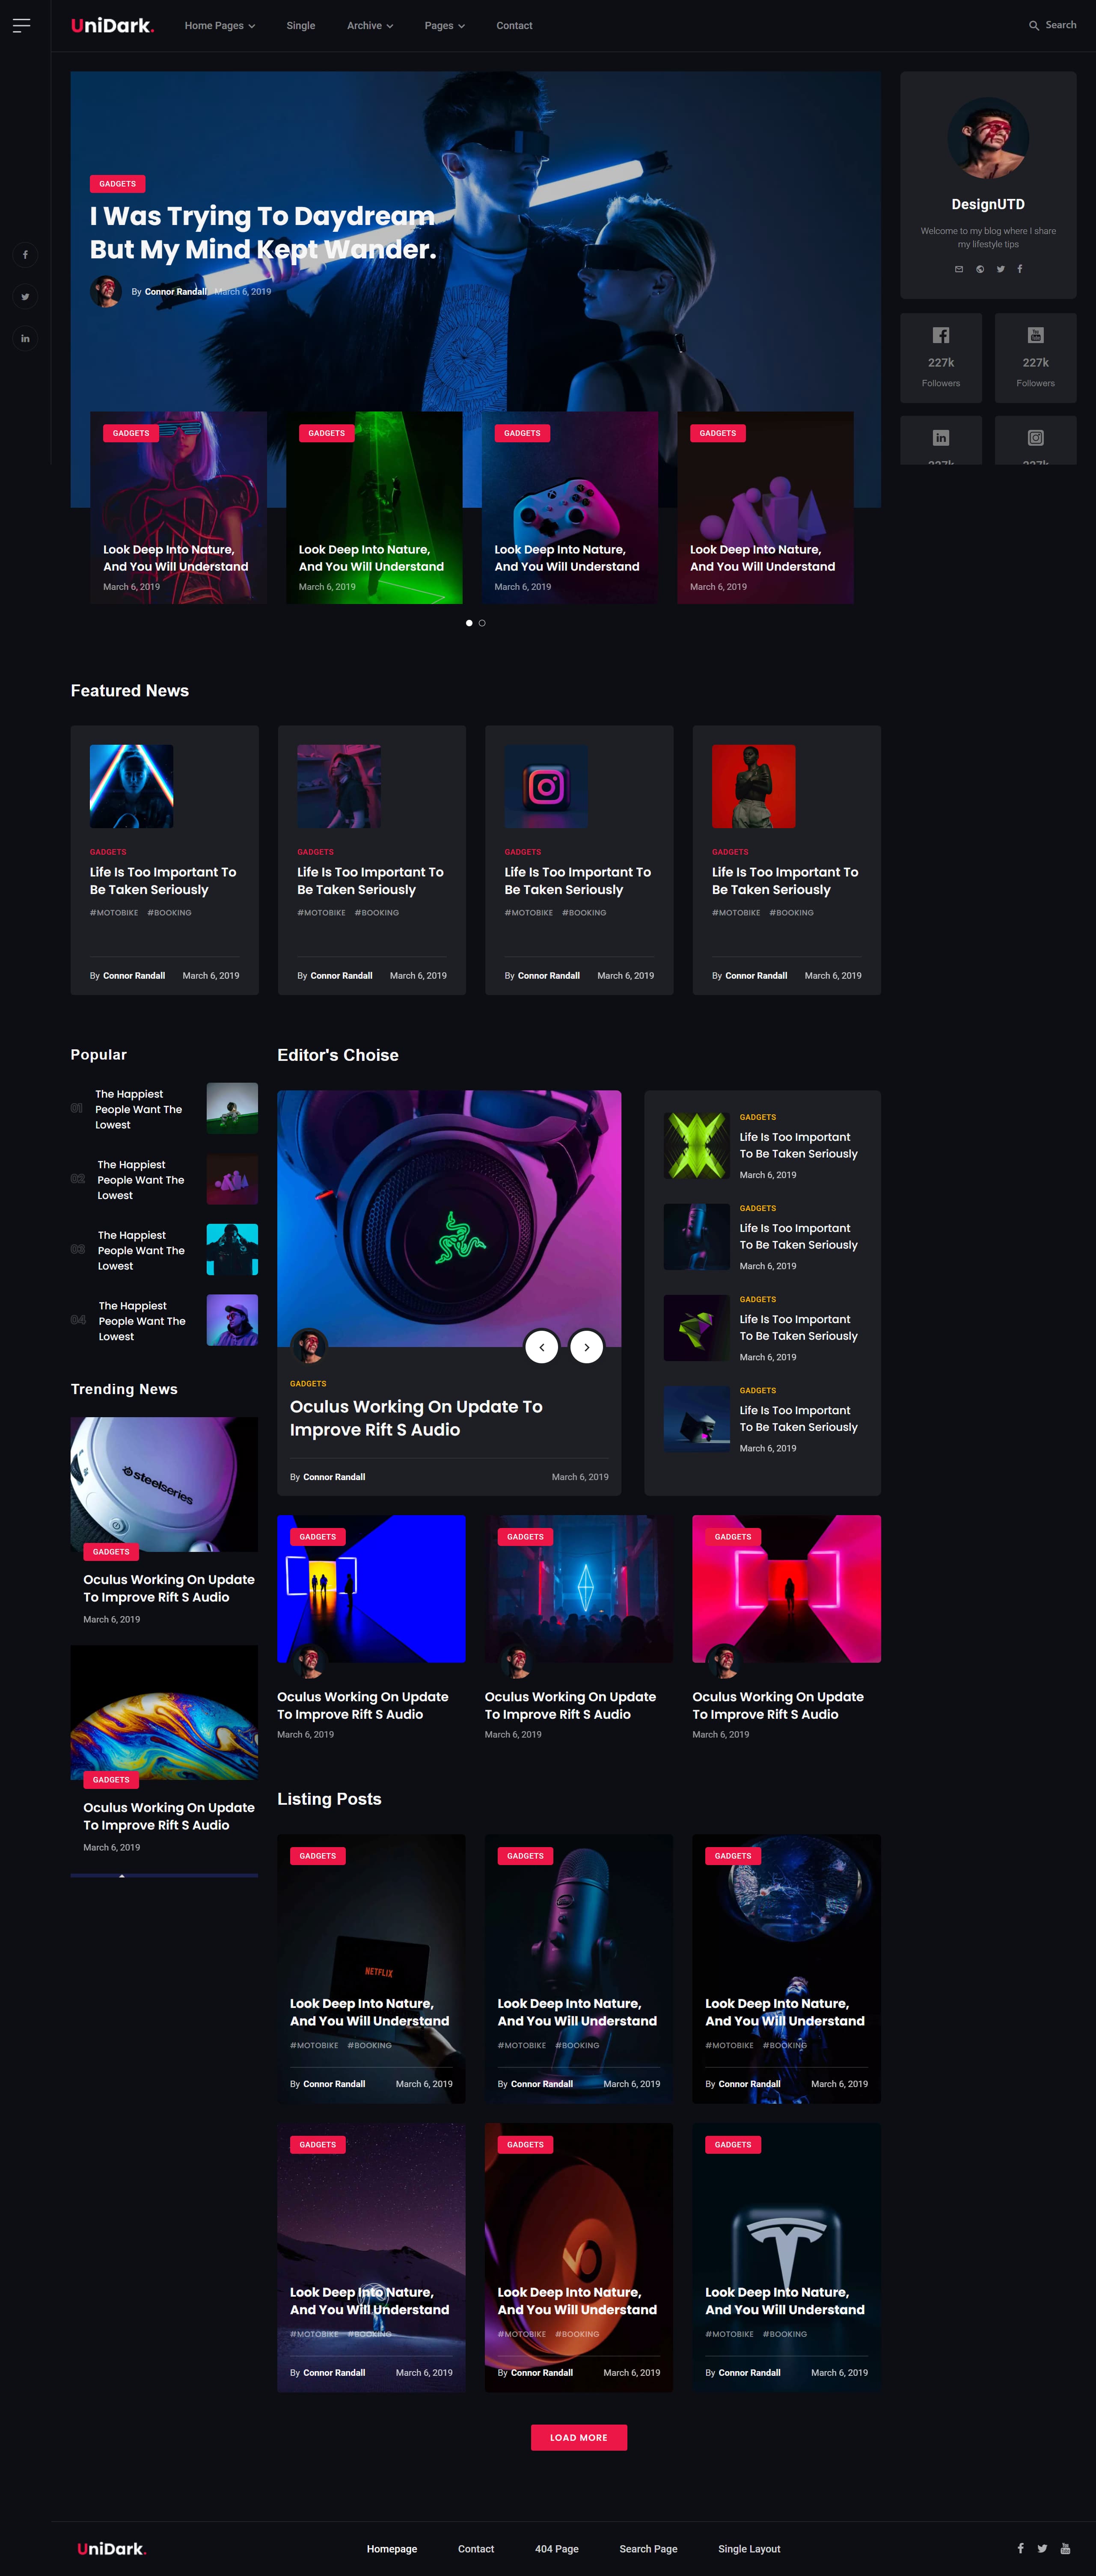
Task: Expand the Pages dropdown menu
Action: point(445,26)
